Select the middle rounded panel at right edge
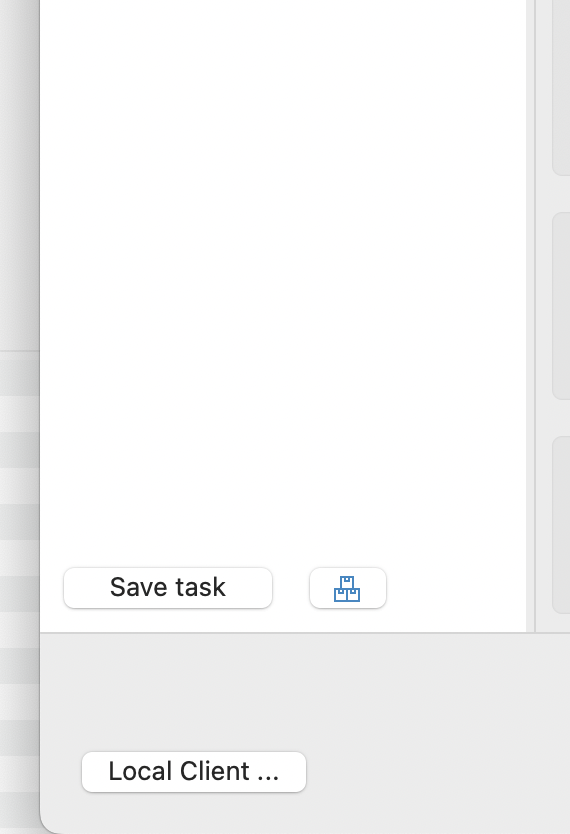 pyautogui.click(x=561, y=306)
